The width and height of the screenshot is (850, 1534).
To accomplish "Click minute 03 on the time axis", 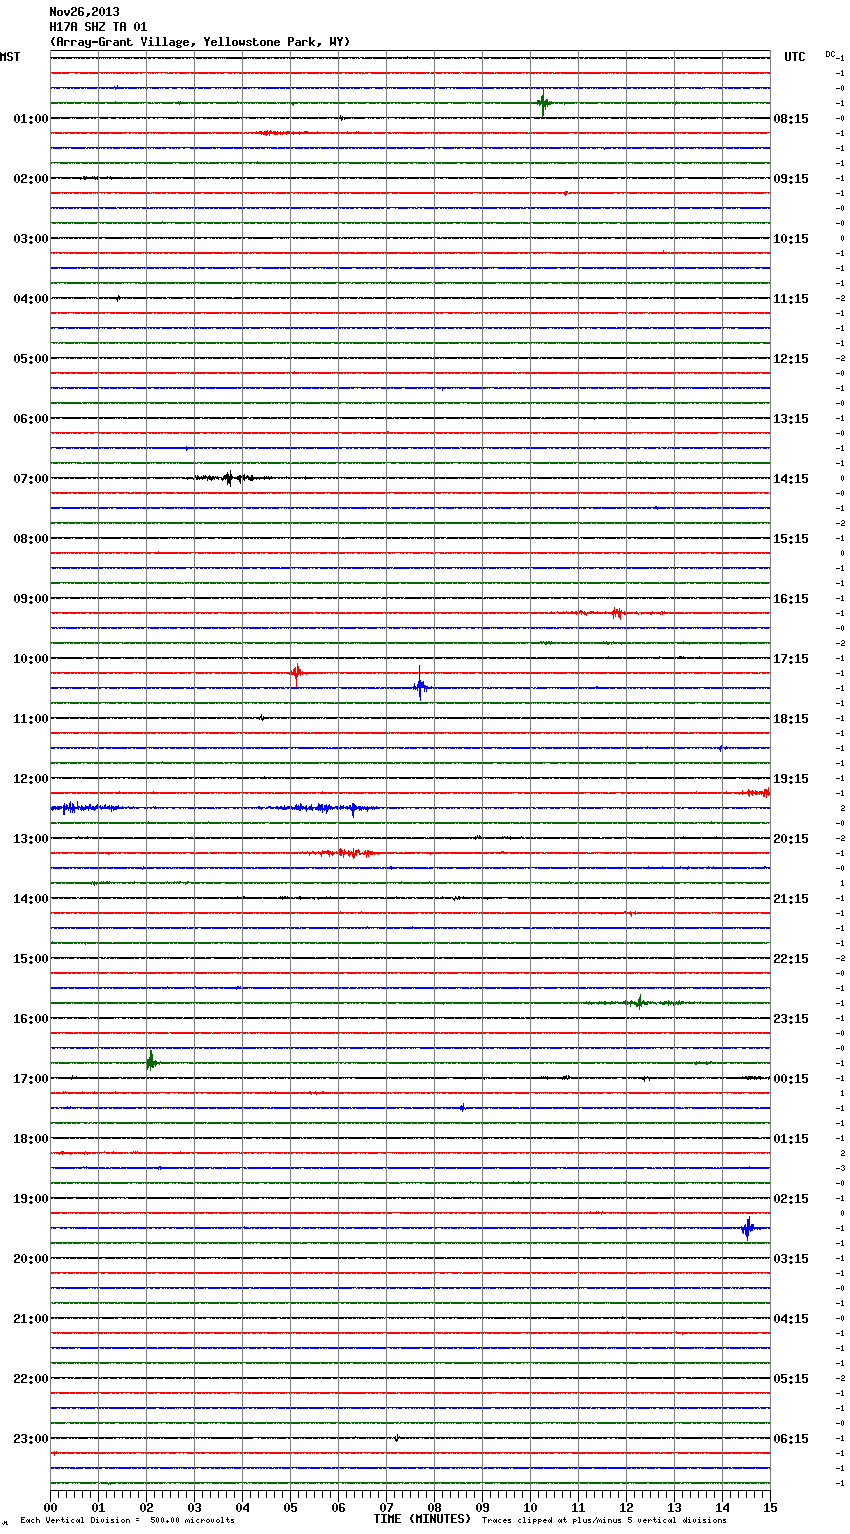I will coord(194,1507).
